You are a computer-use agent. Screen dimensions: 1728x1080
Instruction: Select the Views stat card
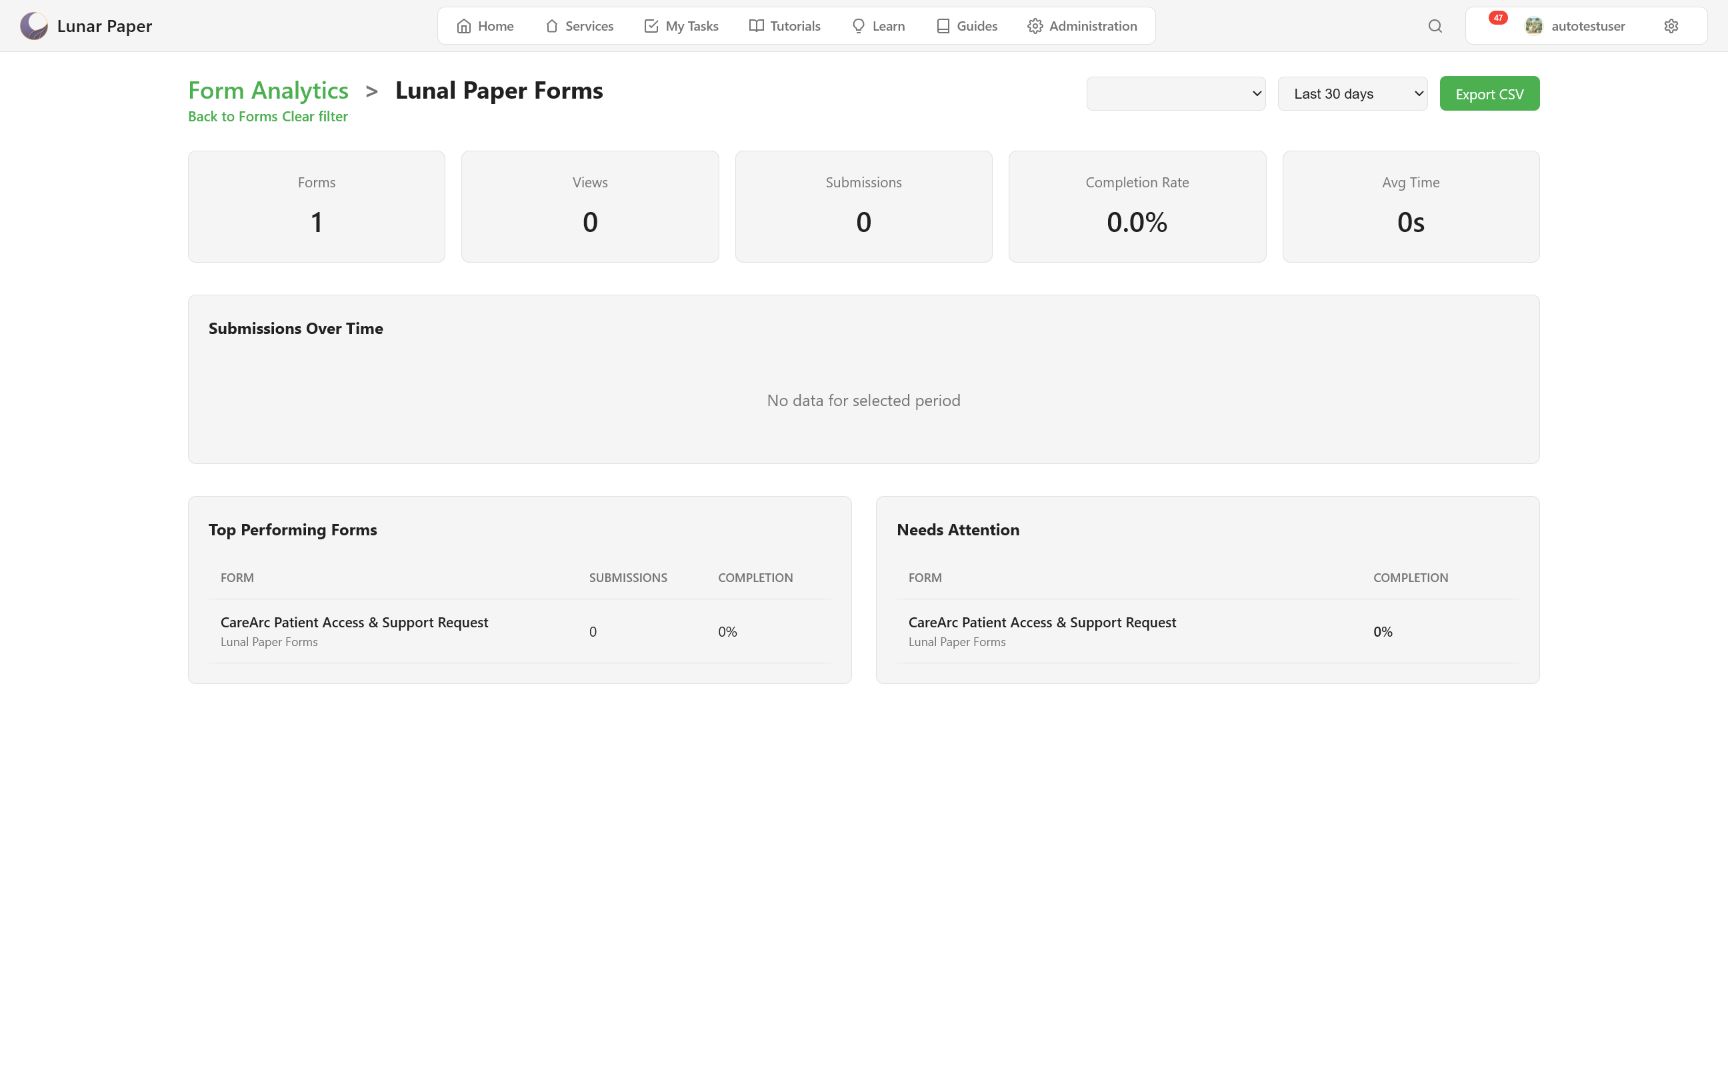click(x=590, y=207)
